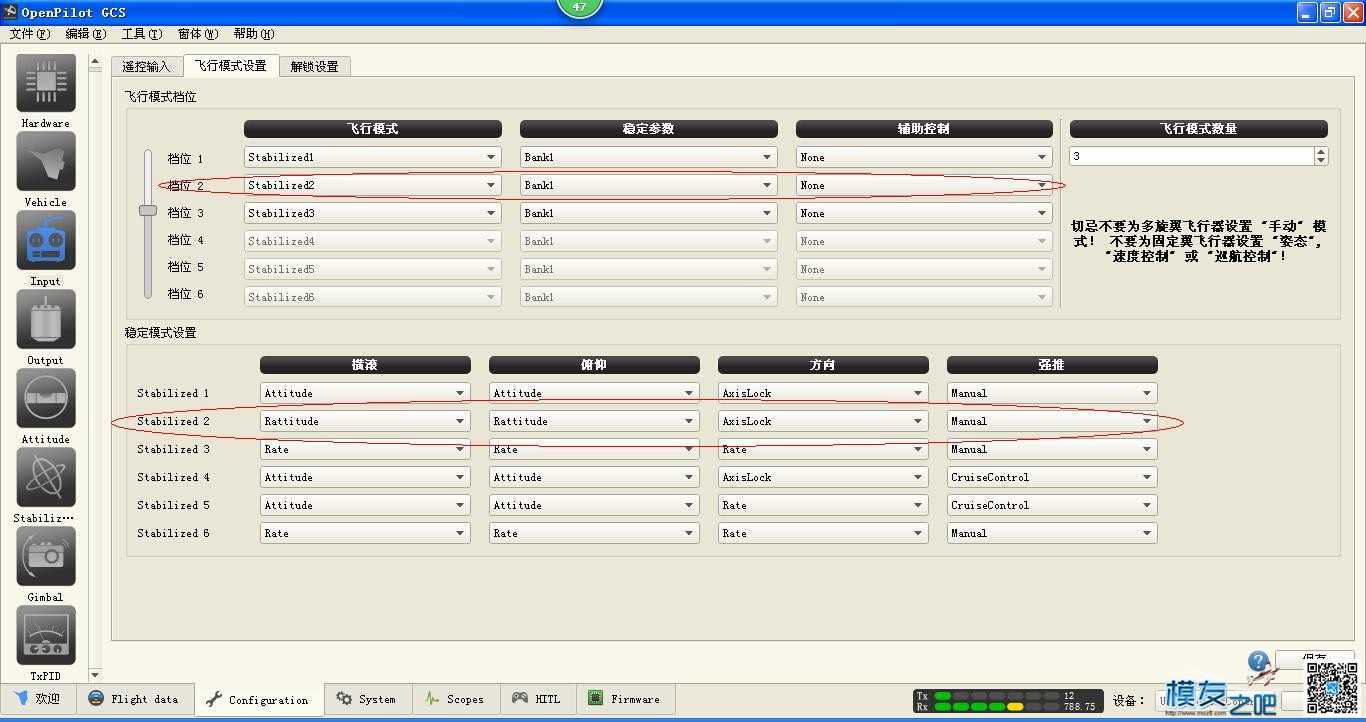Select the 飞行模式设置 tab
1366x722 pixels.
pos(231,66)
